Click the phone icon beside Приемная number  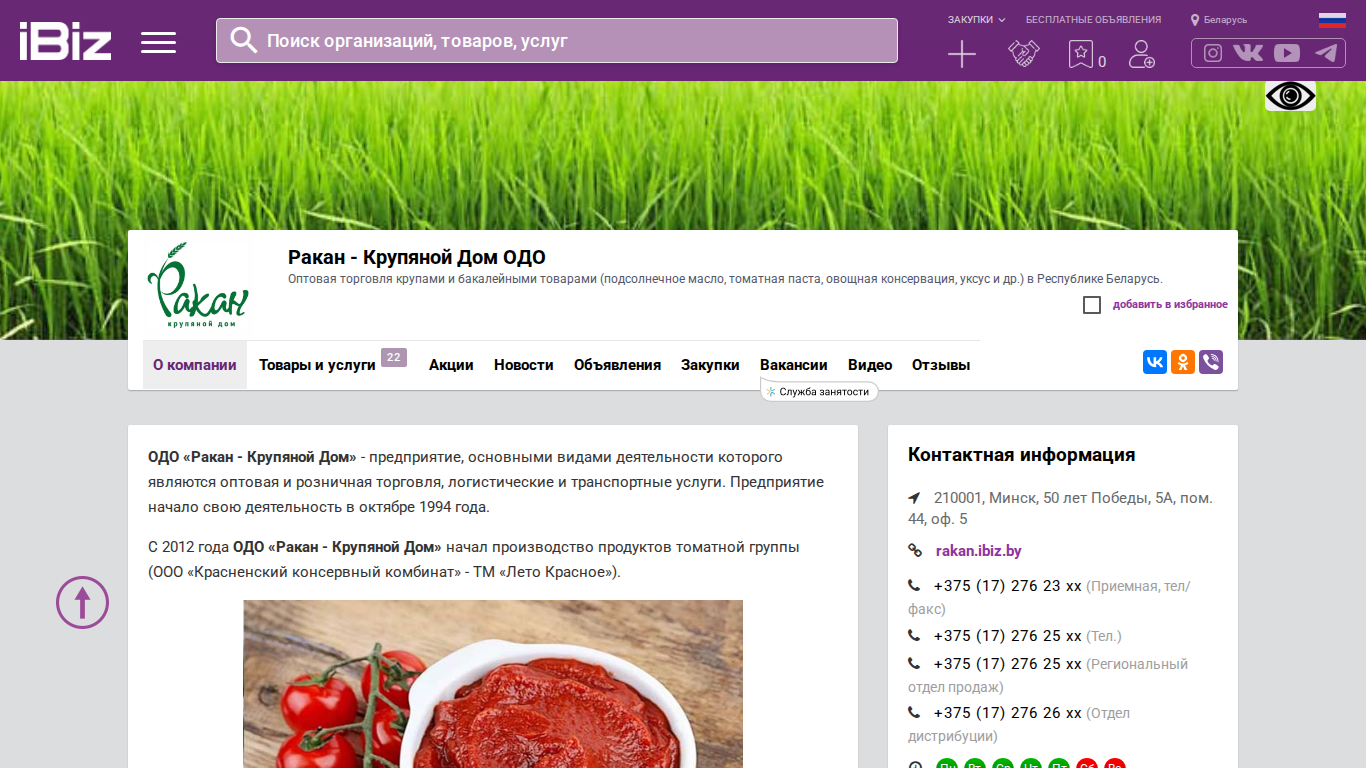coord(914,585)
